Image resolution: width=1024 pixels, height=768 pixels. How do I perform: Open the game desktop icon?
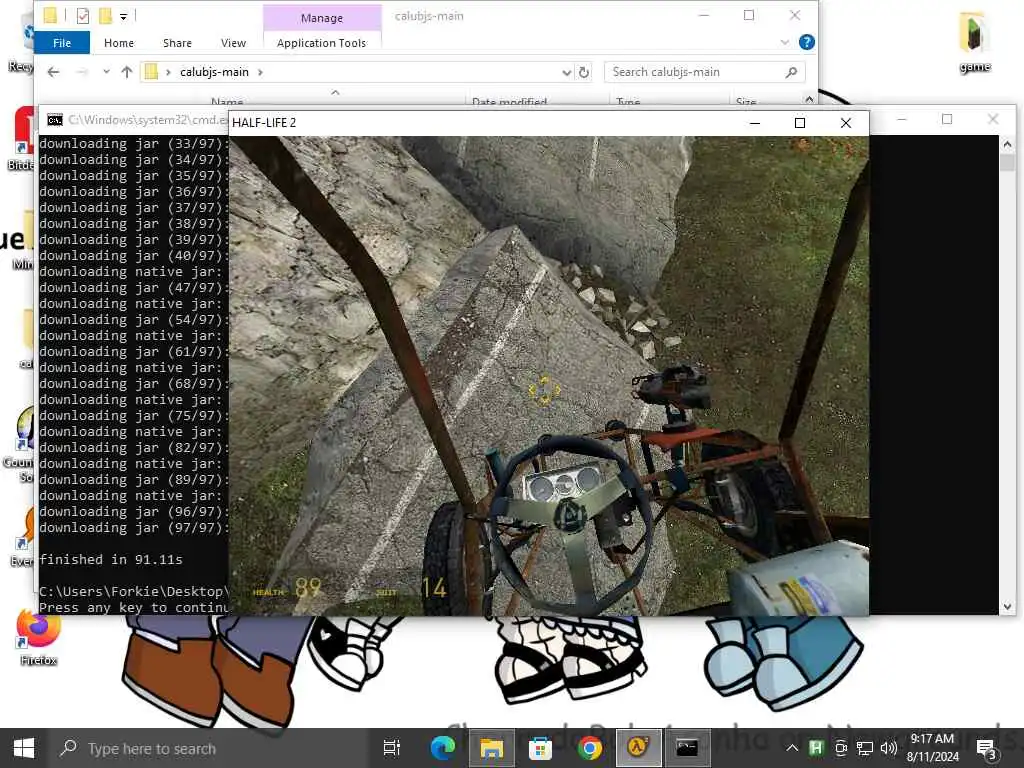[x=974, y=41]
